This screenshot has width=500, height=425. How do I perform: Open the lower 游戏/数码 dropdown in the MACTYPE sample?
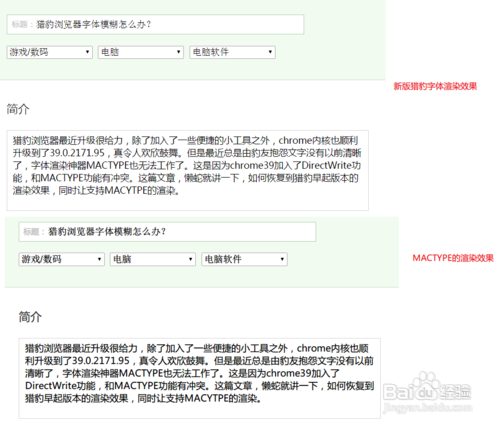pyautogui.click(x=62, y=259)
